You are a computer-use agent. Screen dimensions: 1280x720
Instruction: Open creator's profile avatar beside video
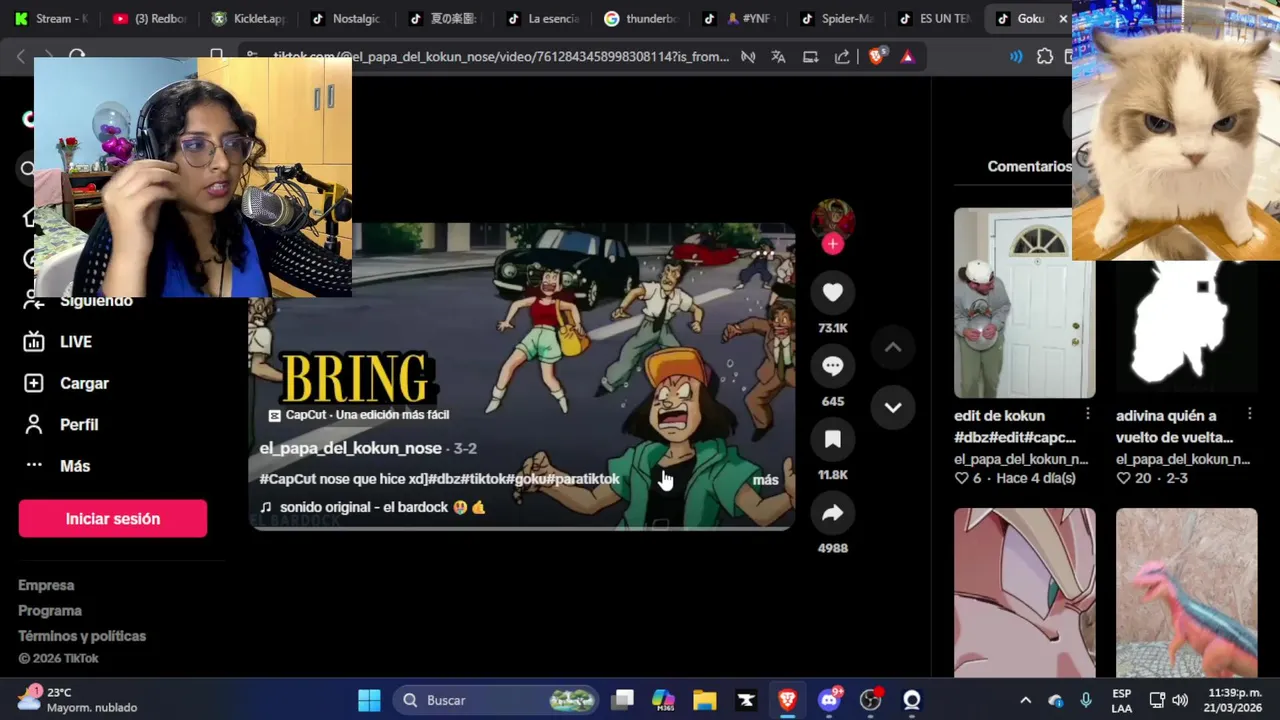coord(832,219)
